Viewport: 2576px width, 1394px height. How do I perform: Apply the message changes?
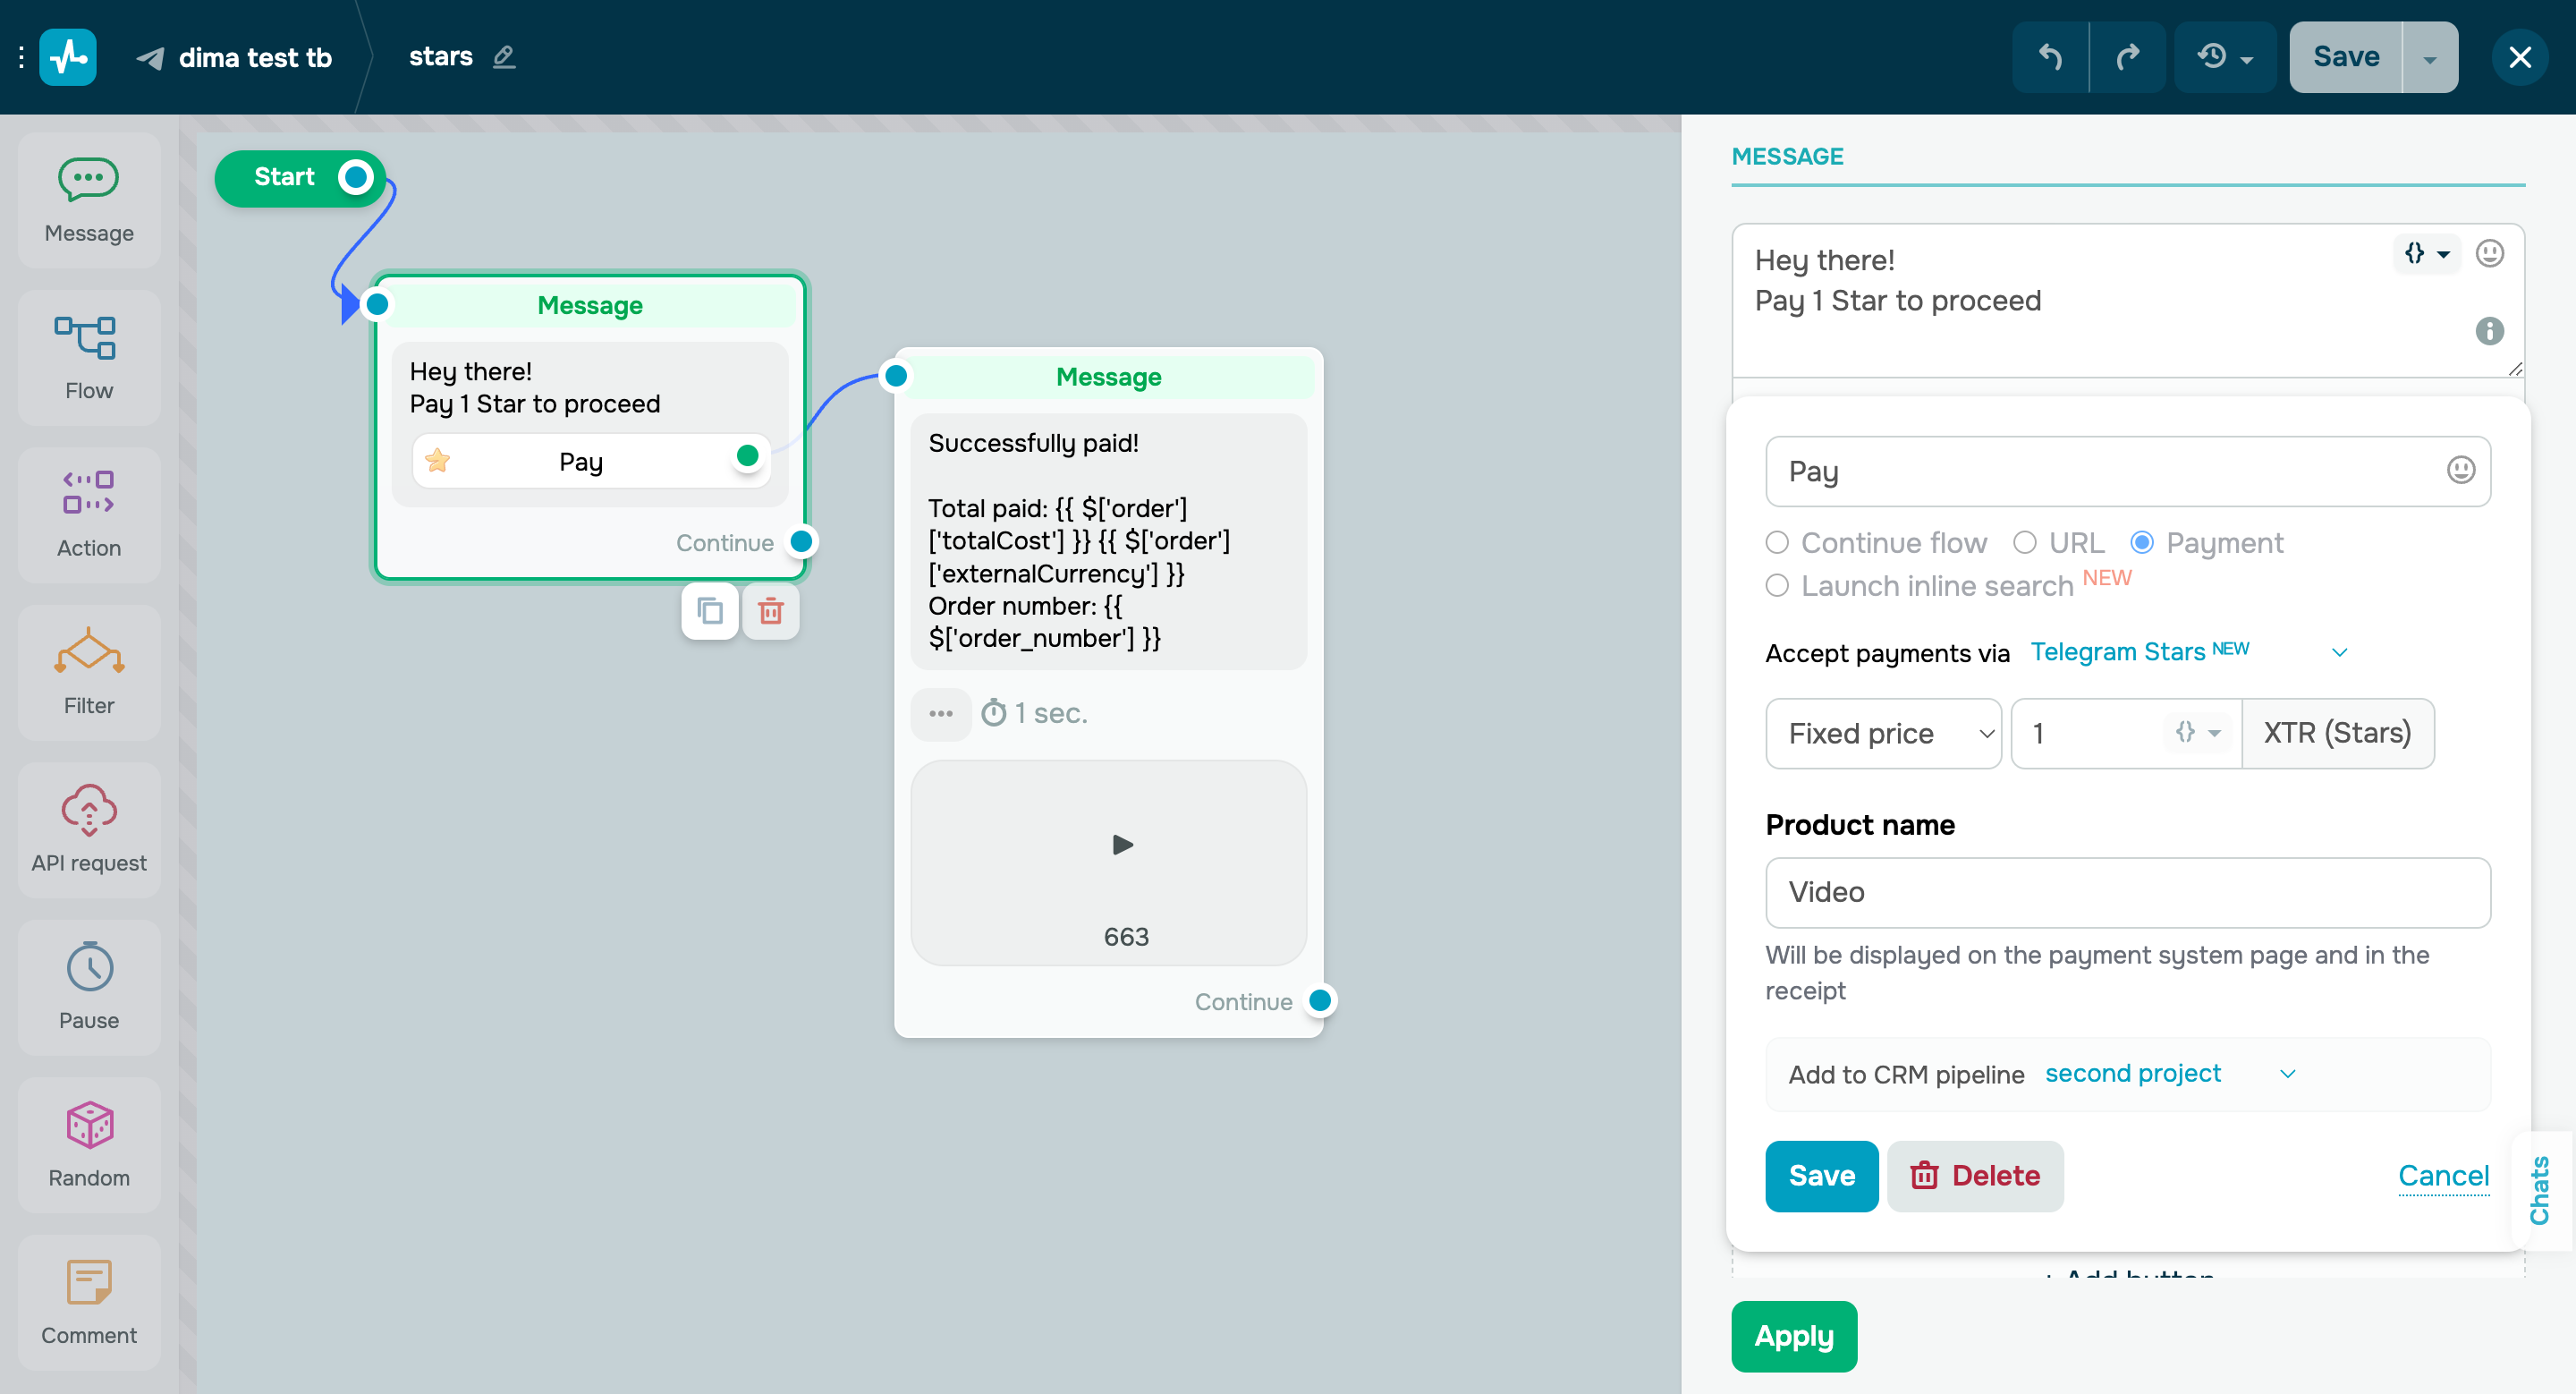(1793, 1336)
